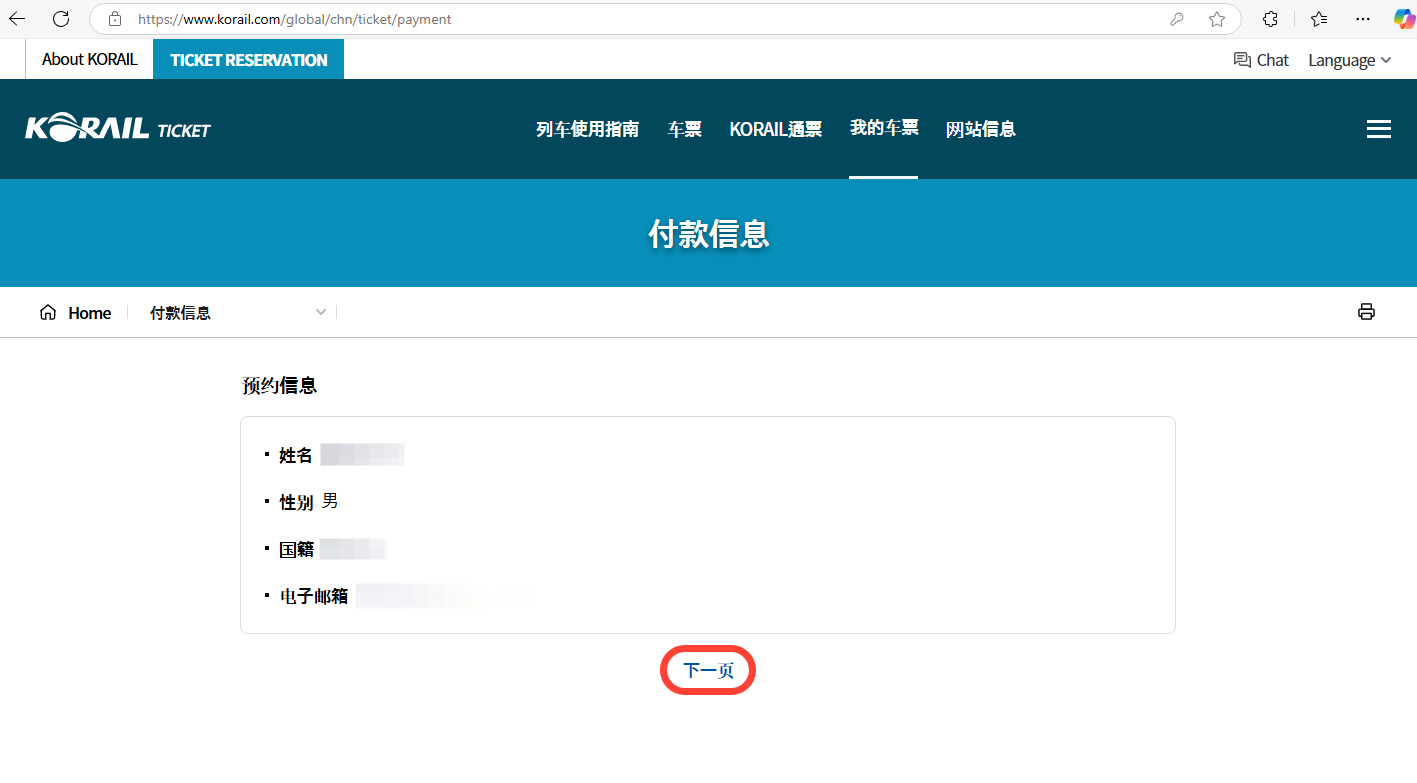This screenshot has height=783, width=1417.
Task: Open the 我的车票 menu
Action: click(883, 128)
